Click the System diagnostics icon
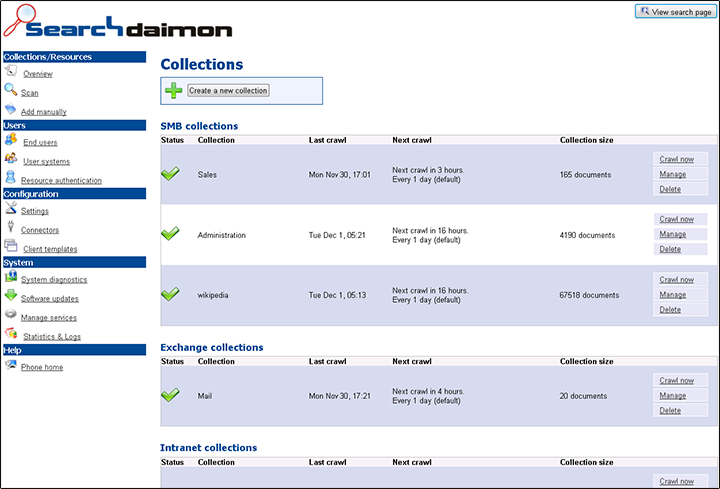Viewport: 720px width, 489px height. click(11, 276)
